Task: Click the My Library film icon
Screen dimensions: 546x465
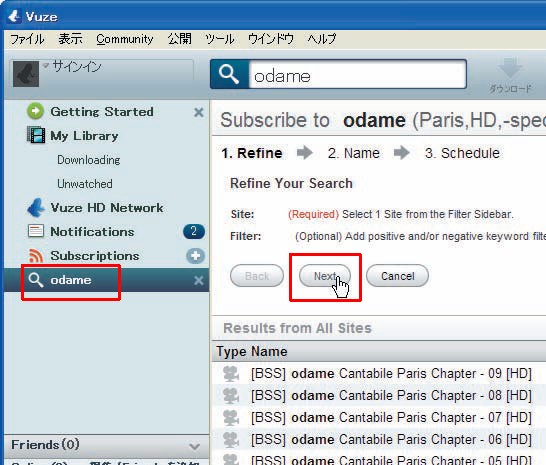Action: (36, 135)
